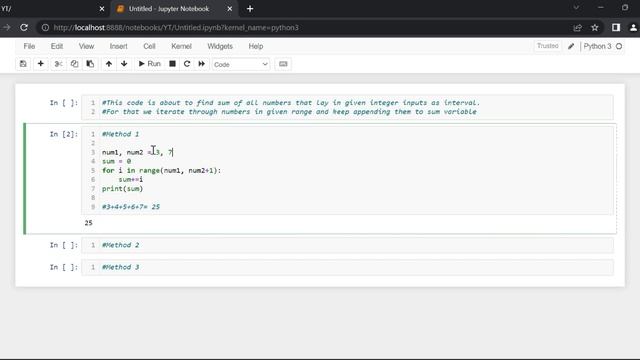Toggle the browser side panel icon
The width and height of the screenshot is (640, 360).
point(616,27)
